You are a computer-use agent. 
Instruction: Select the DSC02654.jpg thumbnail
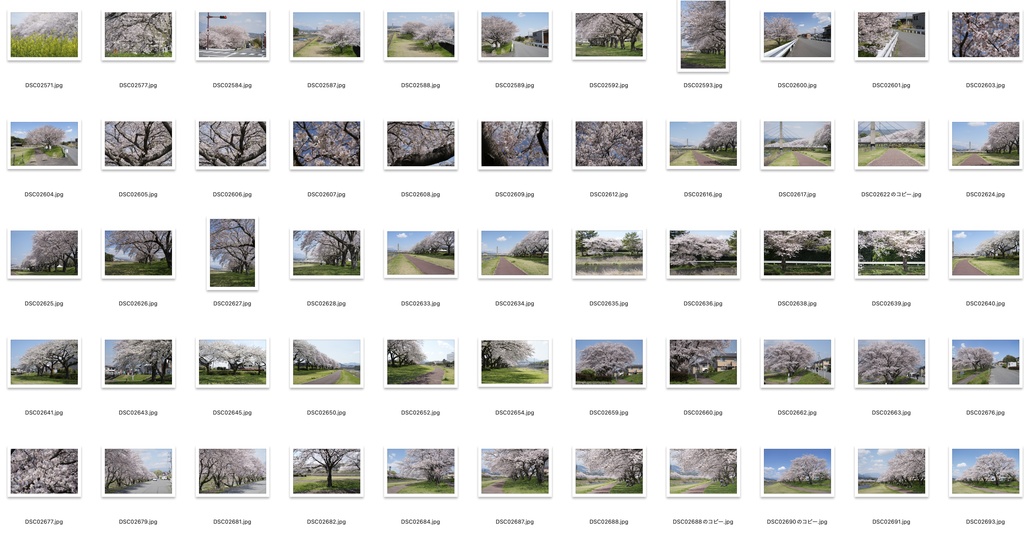pos(515,362)
